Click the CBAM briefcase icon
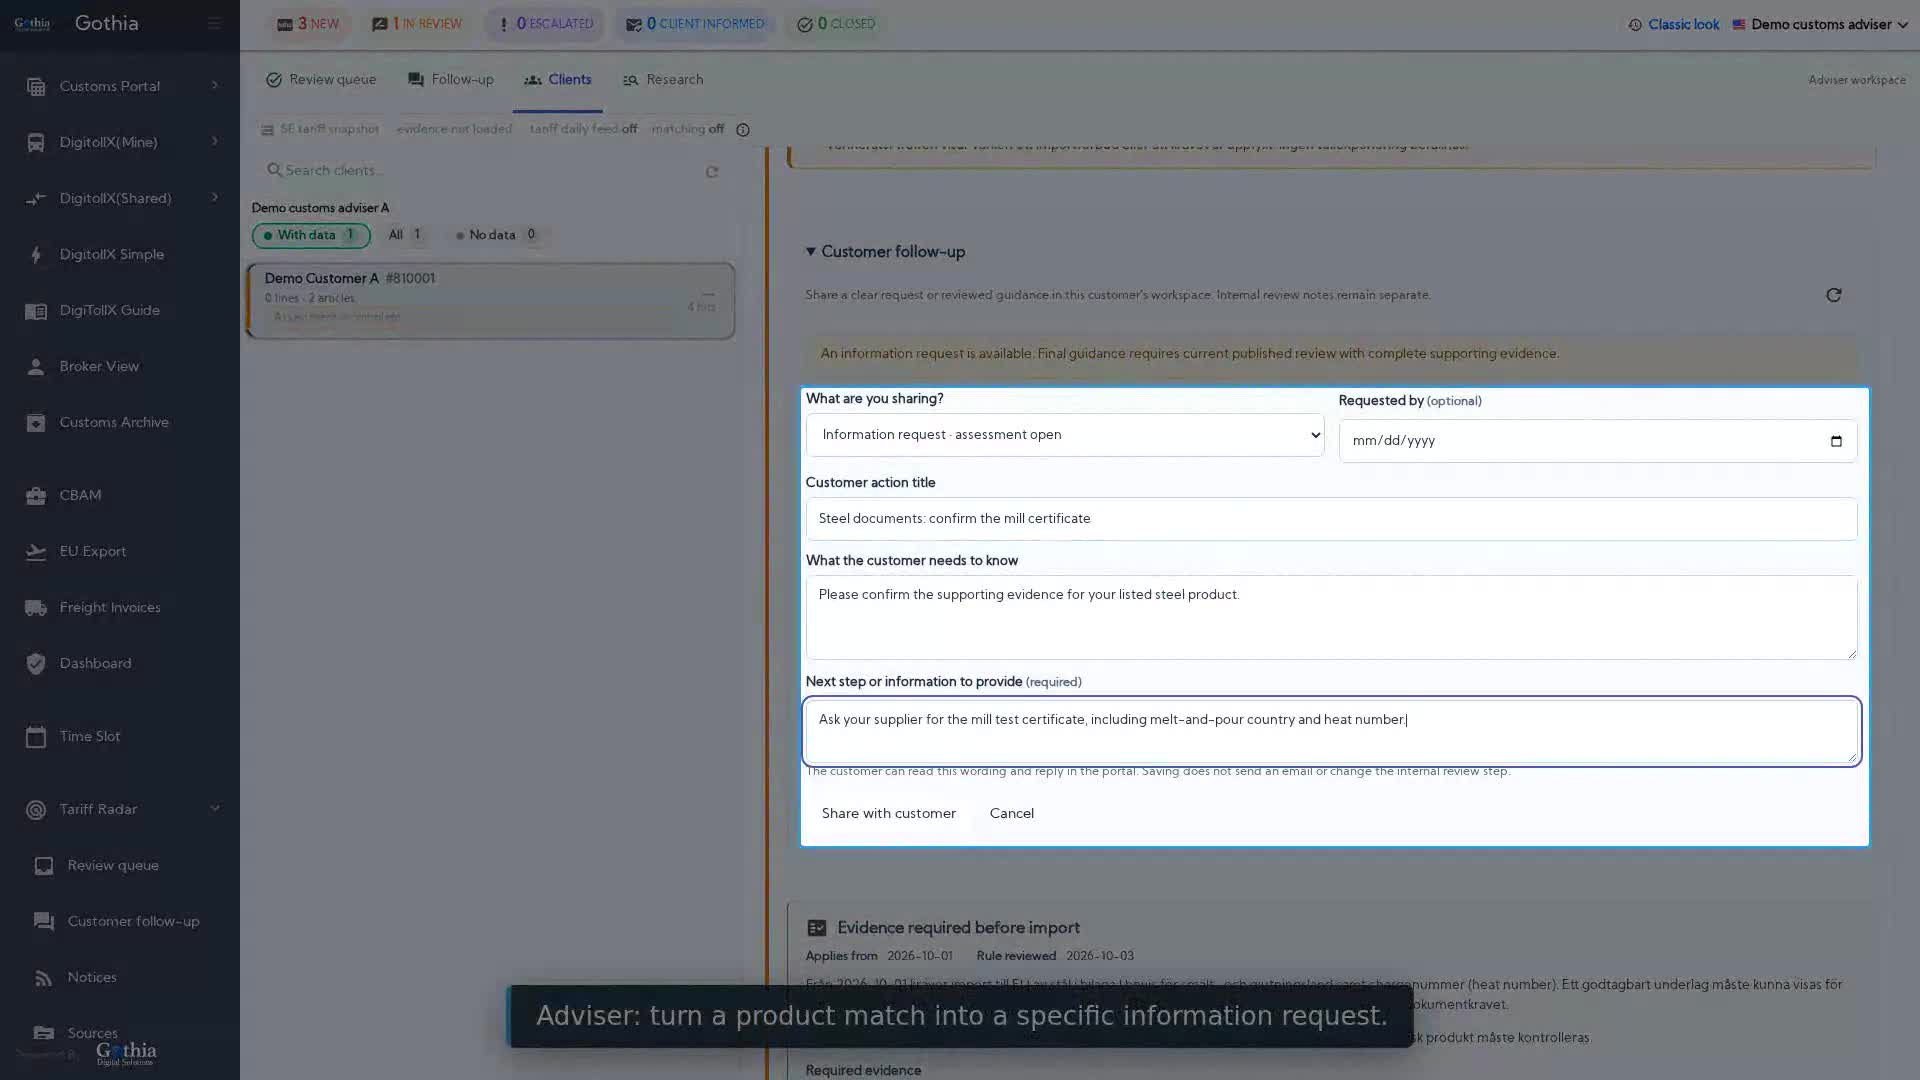This screenshot has width=1920, height=1080. coord(36,496)
